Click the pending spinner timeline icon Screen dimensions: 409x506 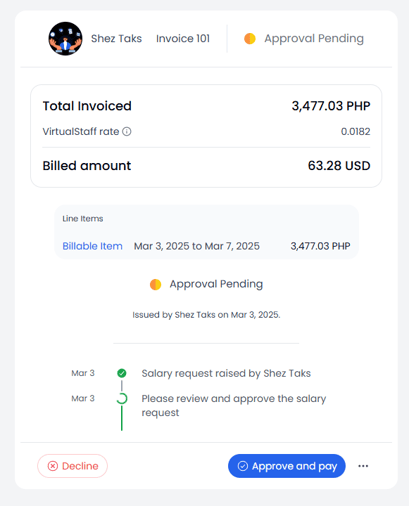click(x=122, y=398)
